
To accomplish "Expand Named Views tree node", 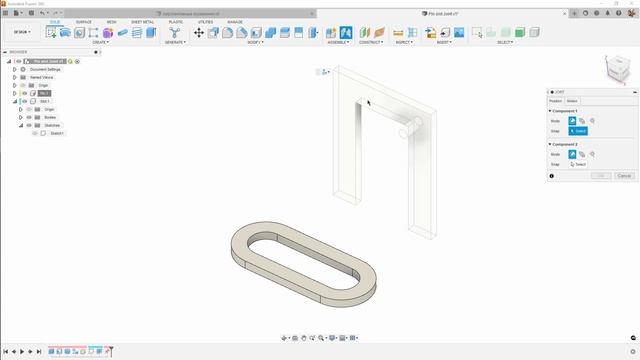I will pyautogui.click(x=15, y=77).
